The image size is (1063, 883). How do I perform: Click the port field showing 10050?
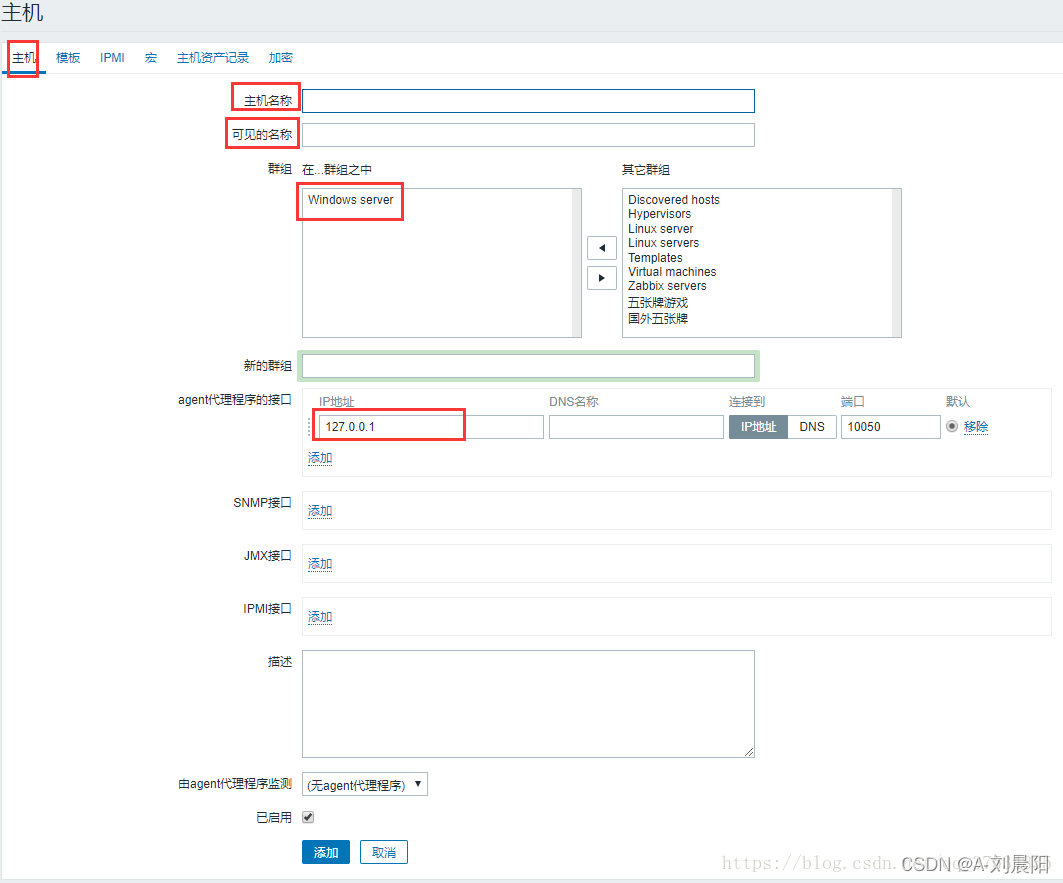890,427
